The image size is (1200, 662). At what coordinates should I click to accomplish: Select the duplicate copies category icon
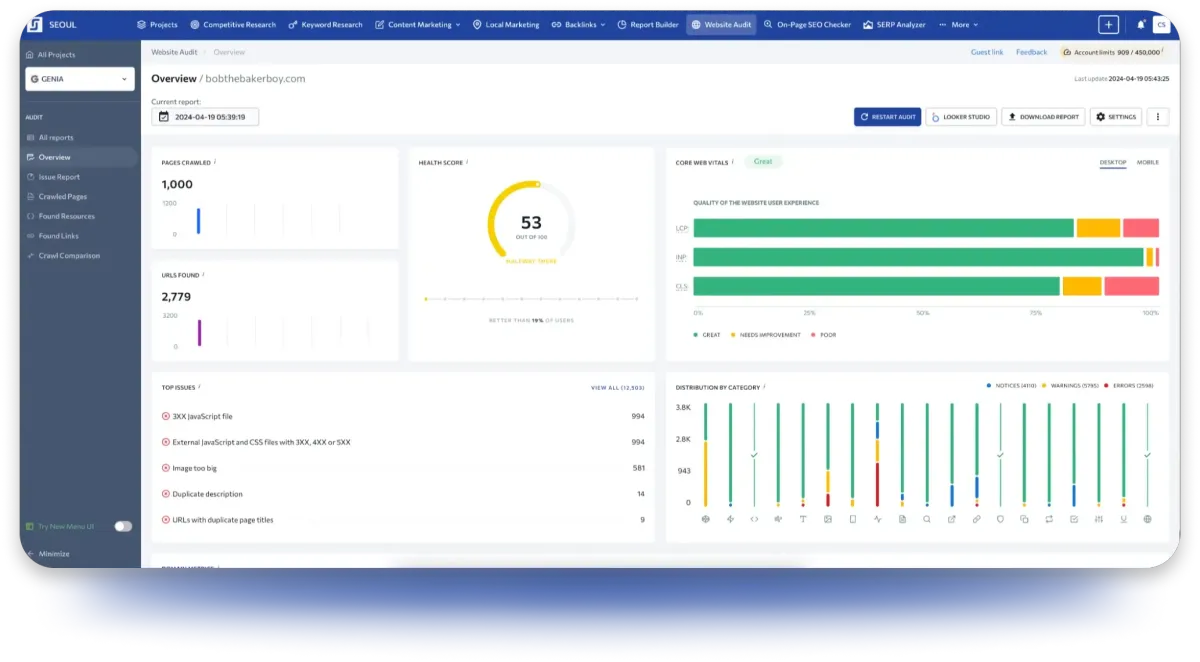point(1024,520)
